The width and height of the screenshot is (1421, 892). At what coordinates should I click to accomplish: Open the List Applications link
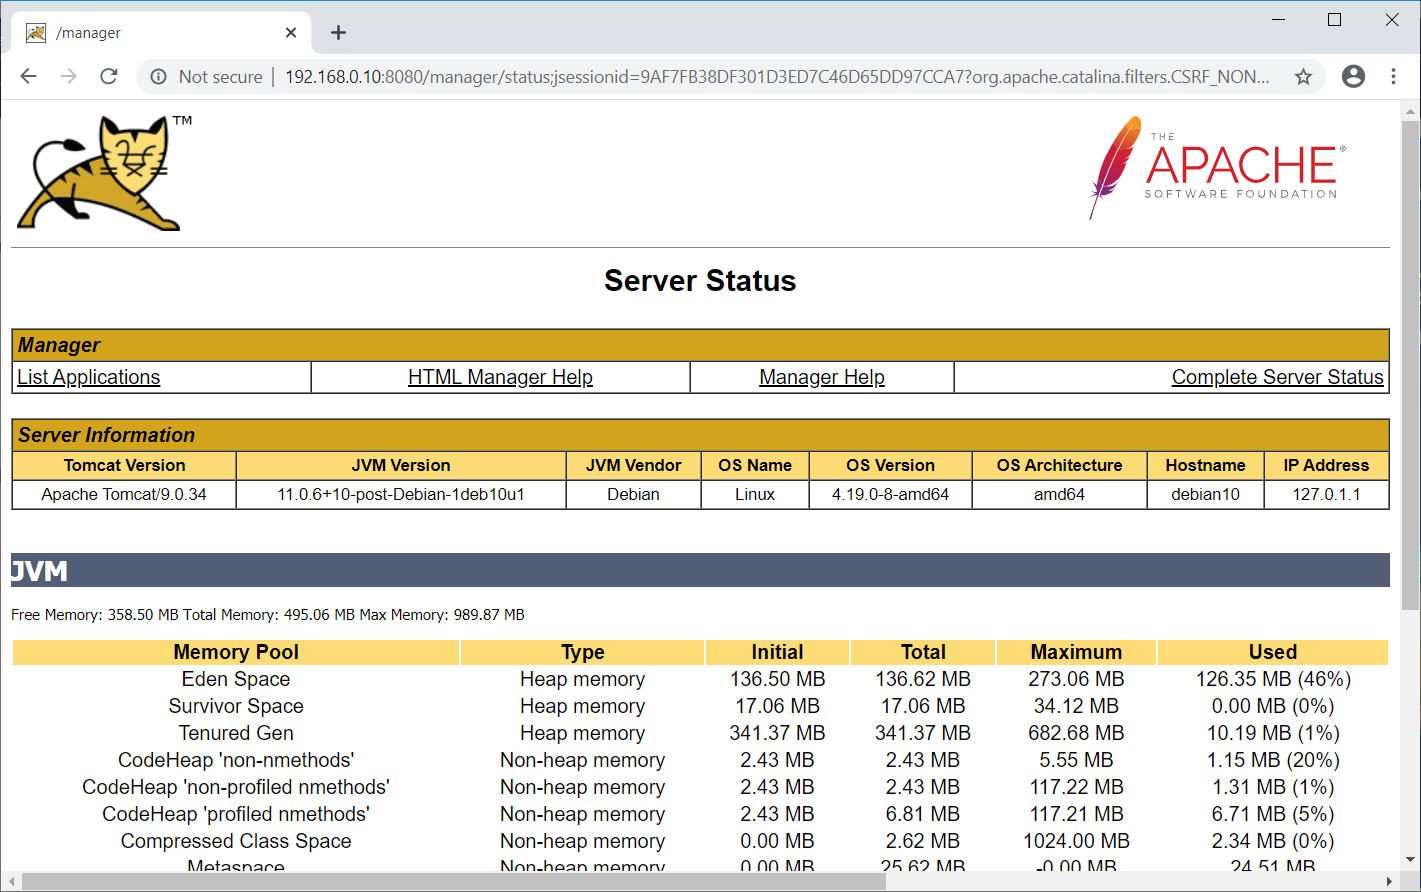88,377
